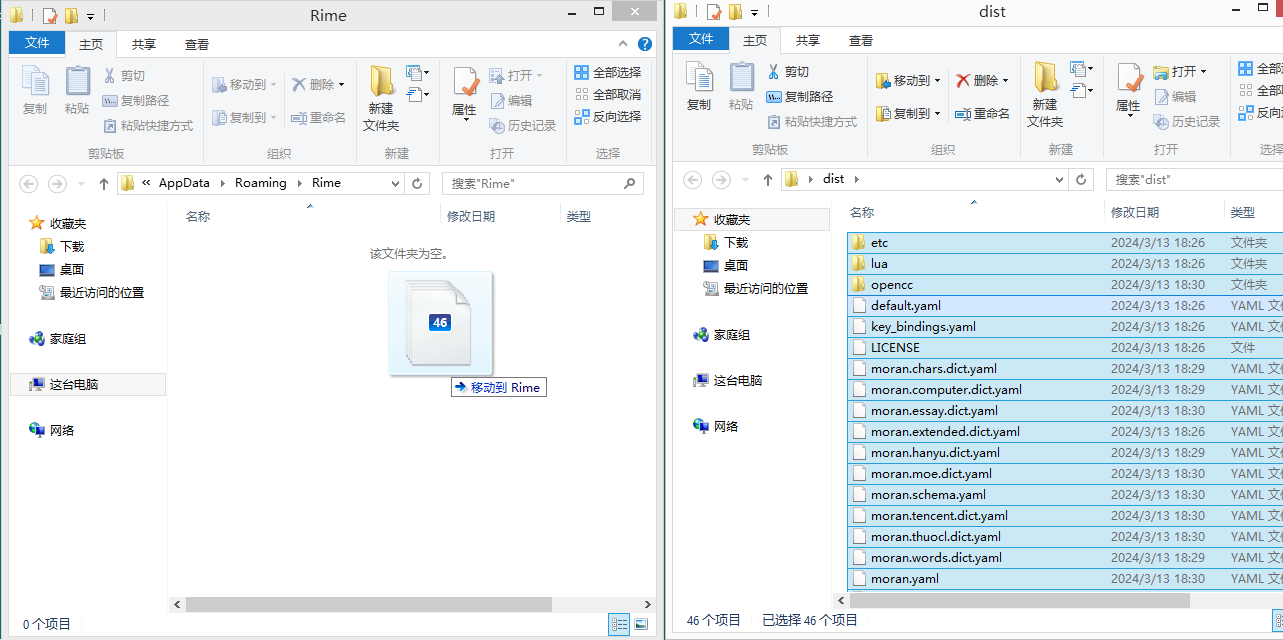
Task: Expand address history dropdown in dist window
Action: pos(1059,179)
